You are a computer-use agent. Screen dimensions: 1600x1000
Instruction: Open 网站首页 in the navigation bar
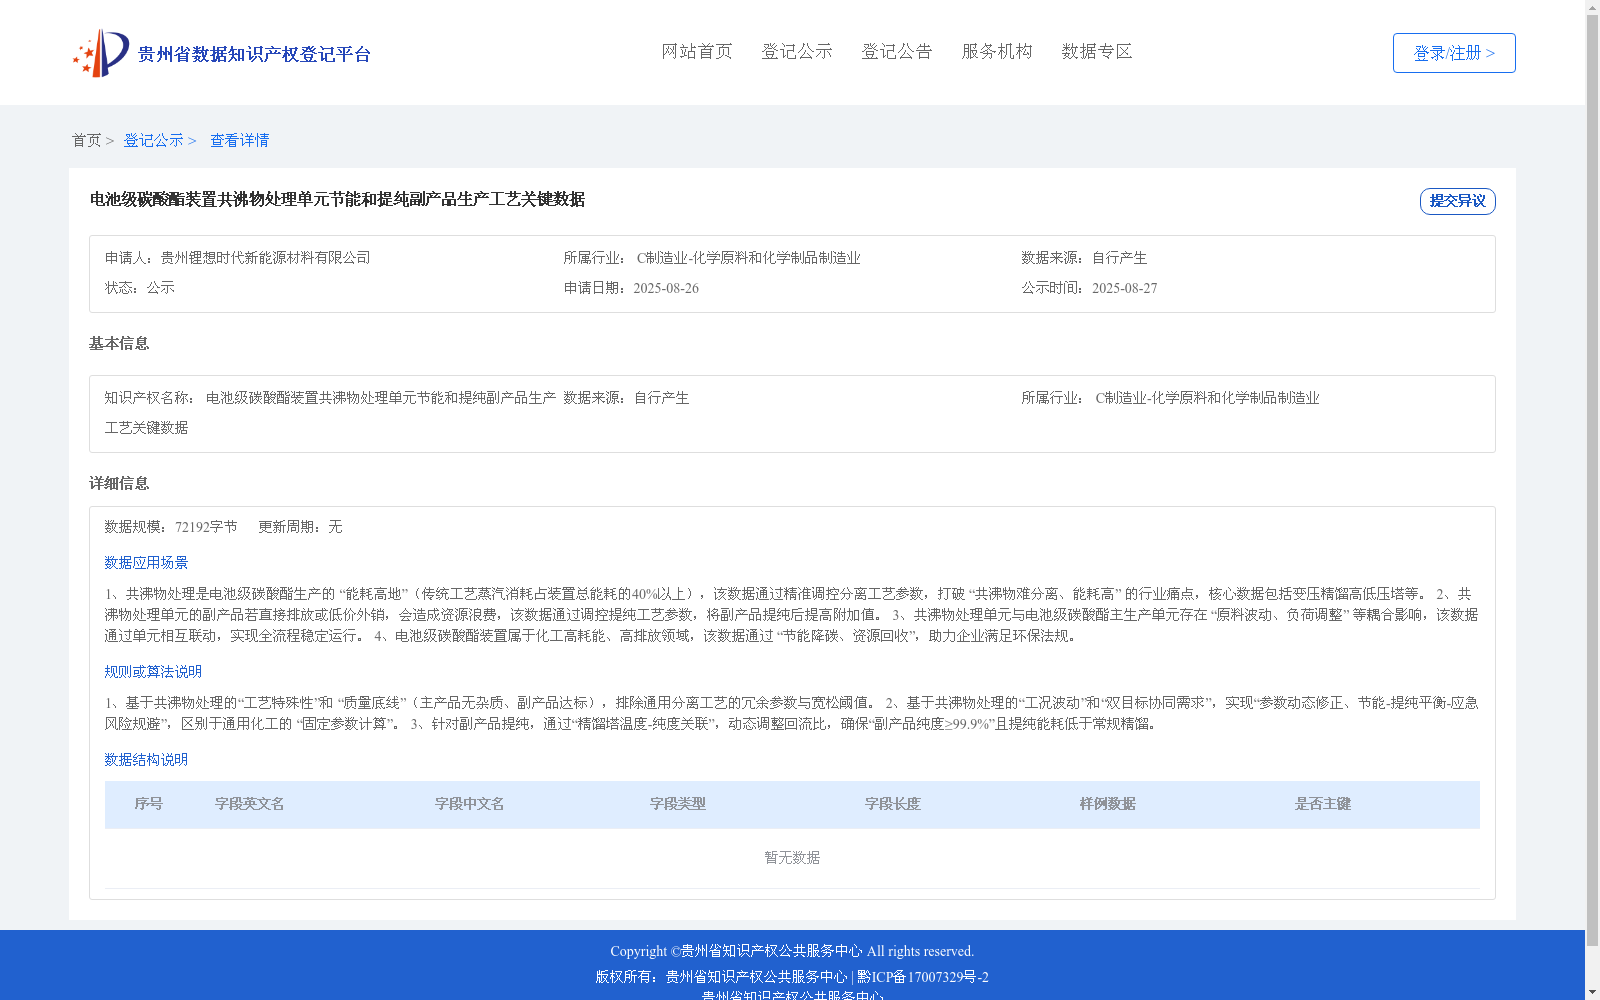tap(697, 51)
